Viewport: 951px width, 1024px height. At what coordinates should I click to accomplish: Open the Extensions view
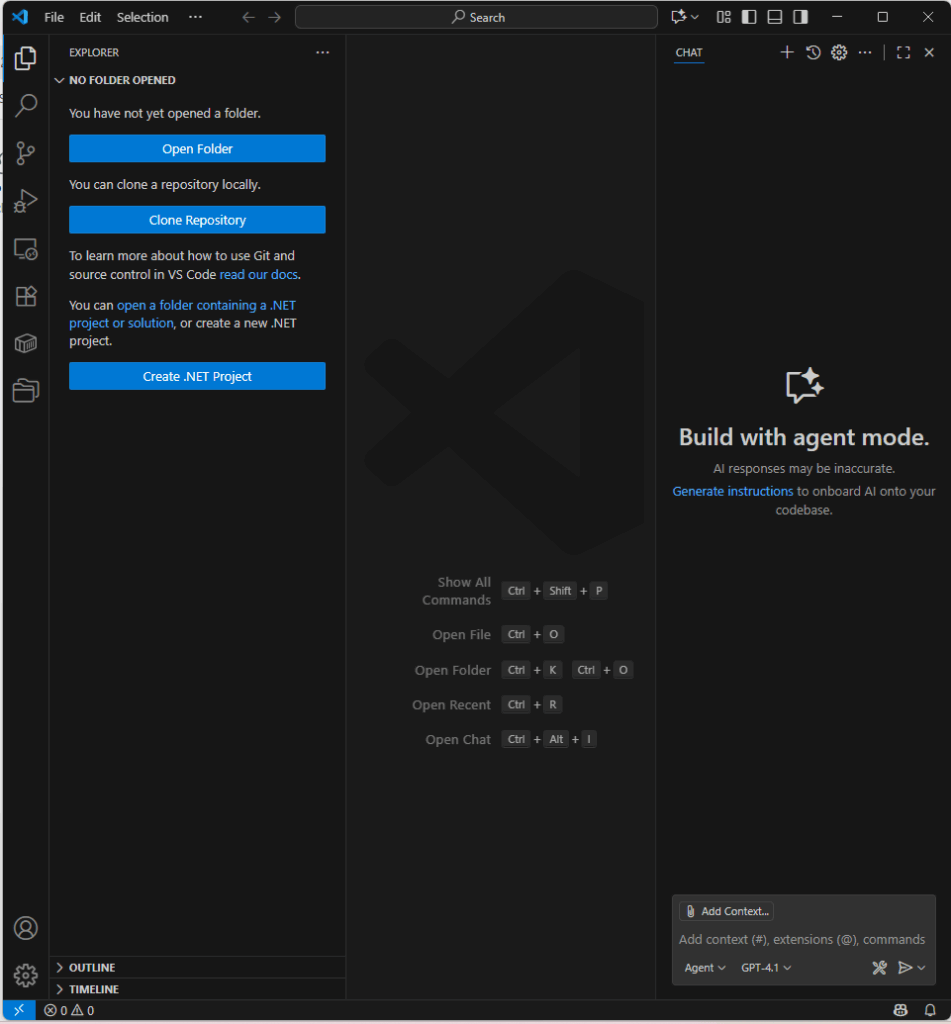pos(26,296)
